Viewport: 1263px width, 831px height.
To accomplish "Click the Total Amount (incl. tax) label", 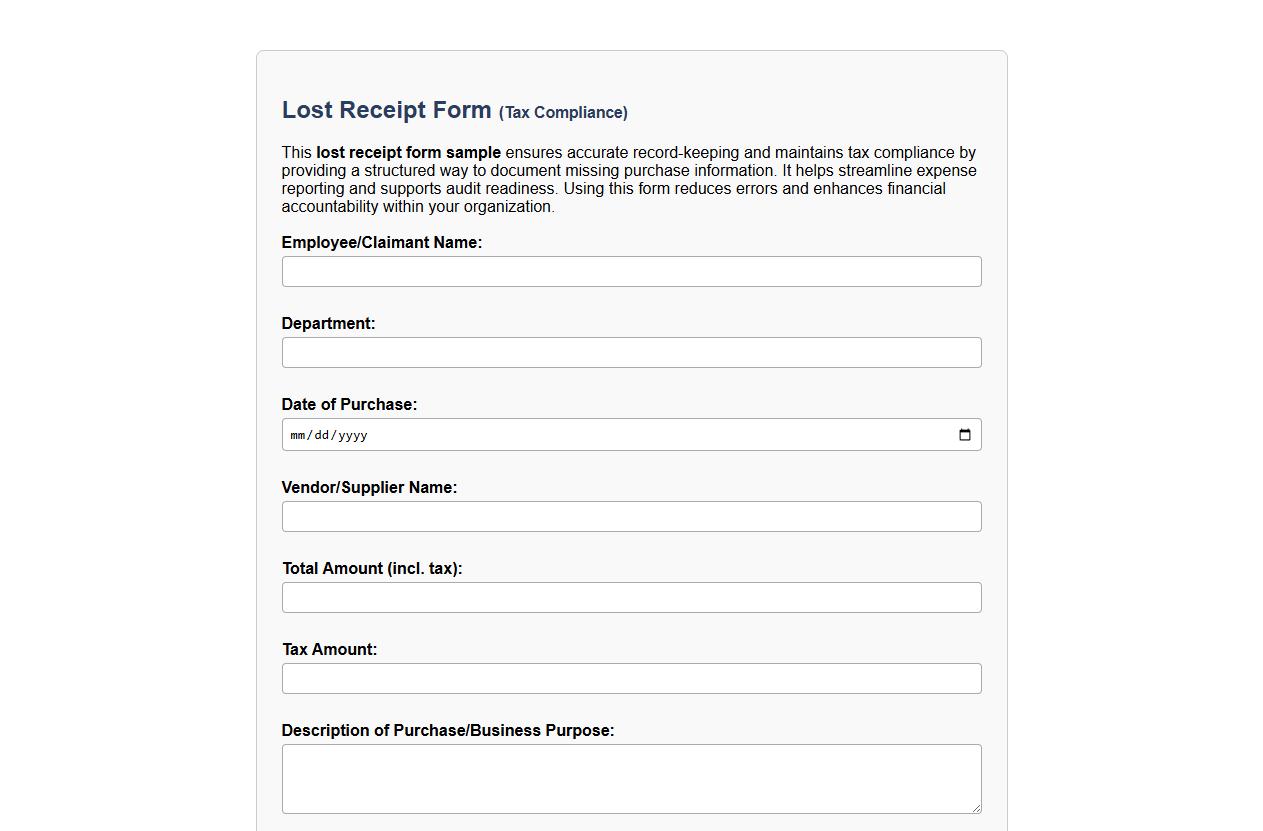I will point(372,568).
